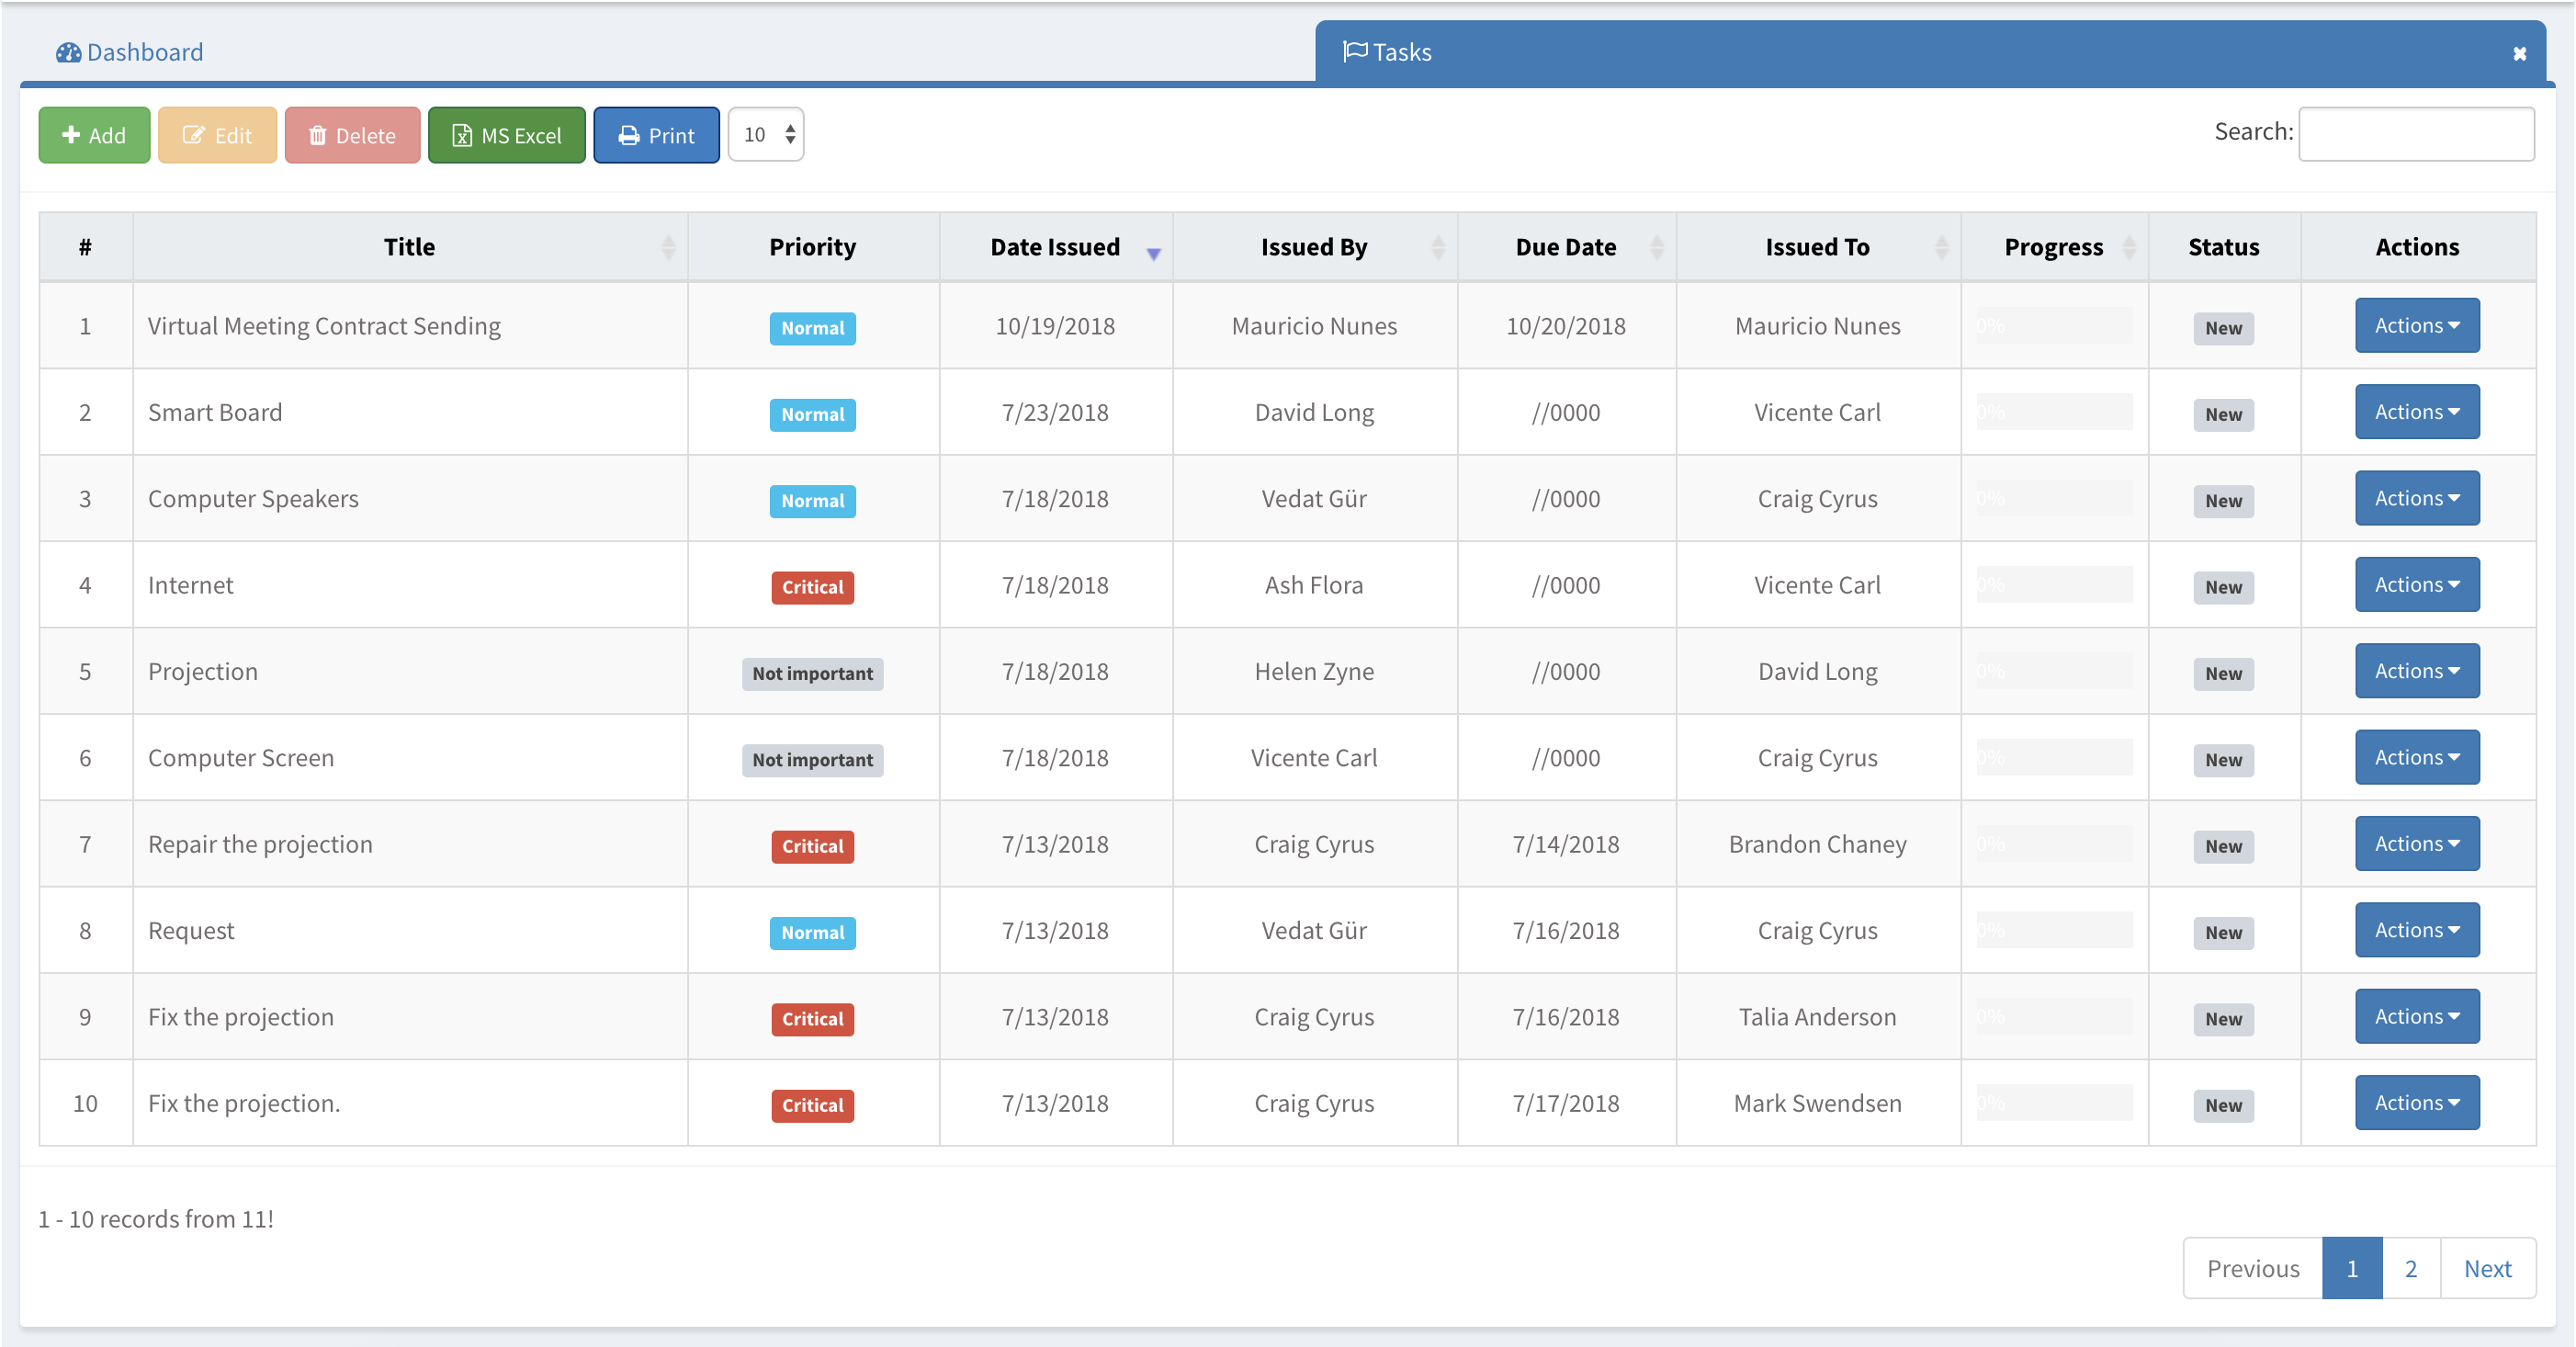Close the Tasks tab with X
The image size is (2576, 1347).
2519,54
